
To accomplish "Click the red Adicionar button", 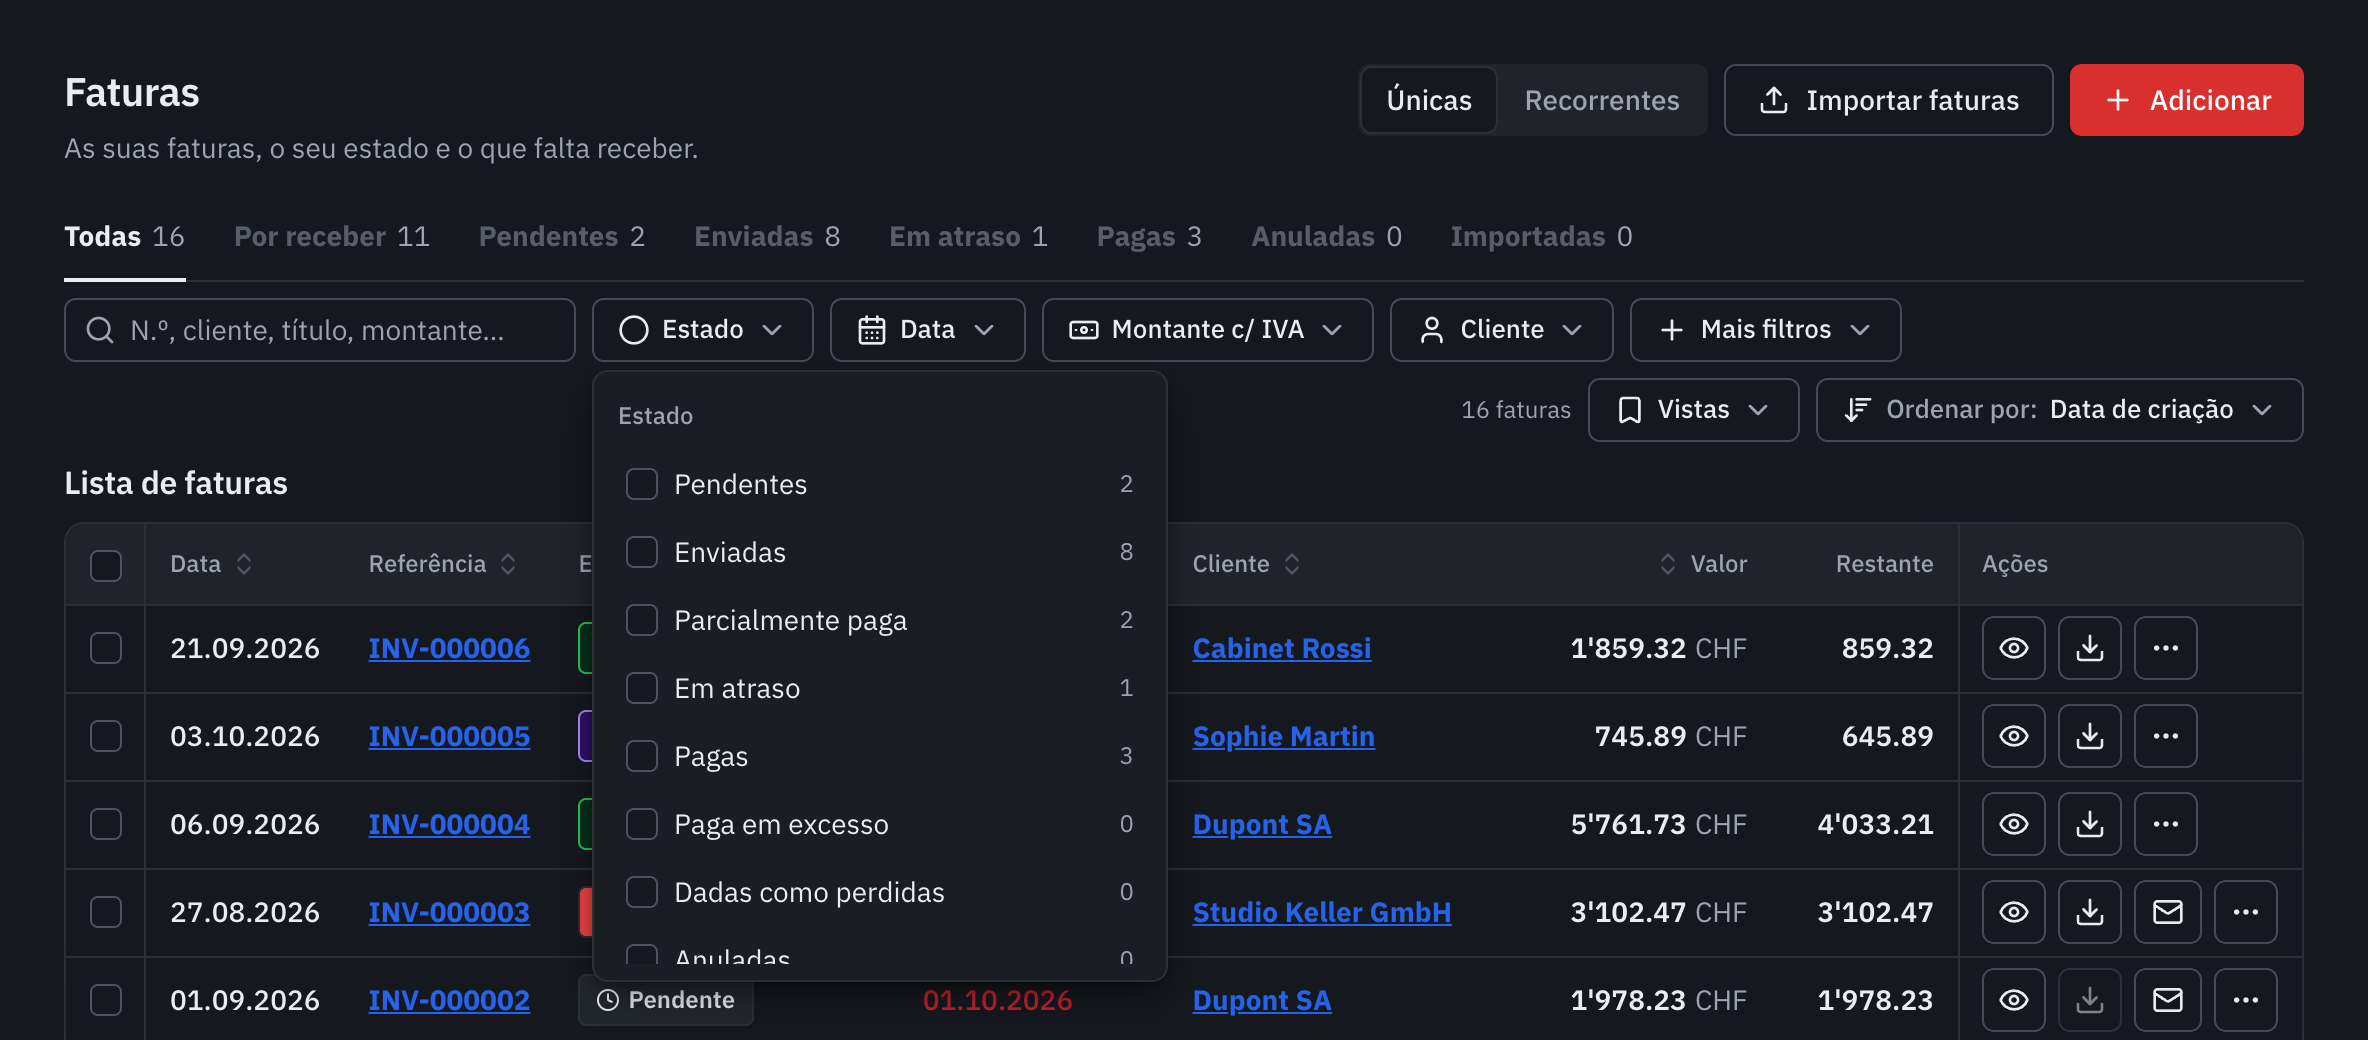I will (x=2186, y=100).
